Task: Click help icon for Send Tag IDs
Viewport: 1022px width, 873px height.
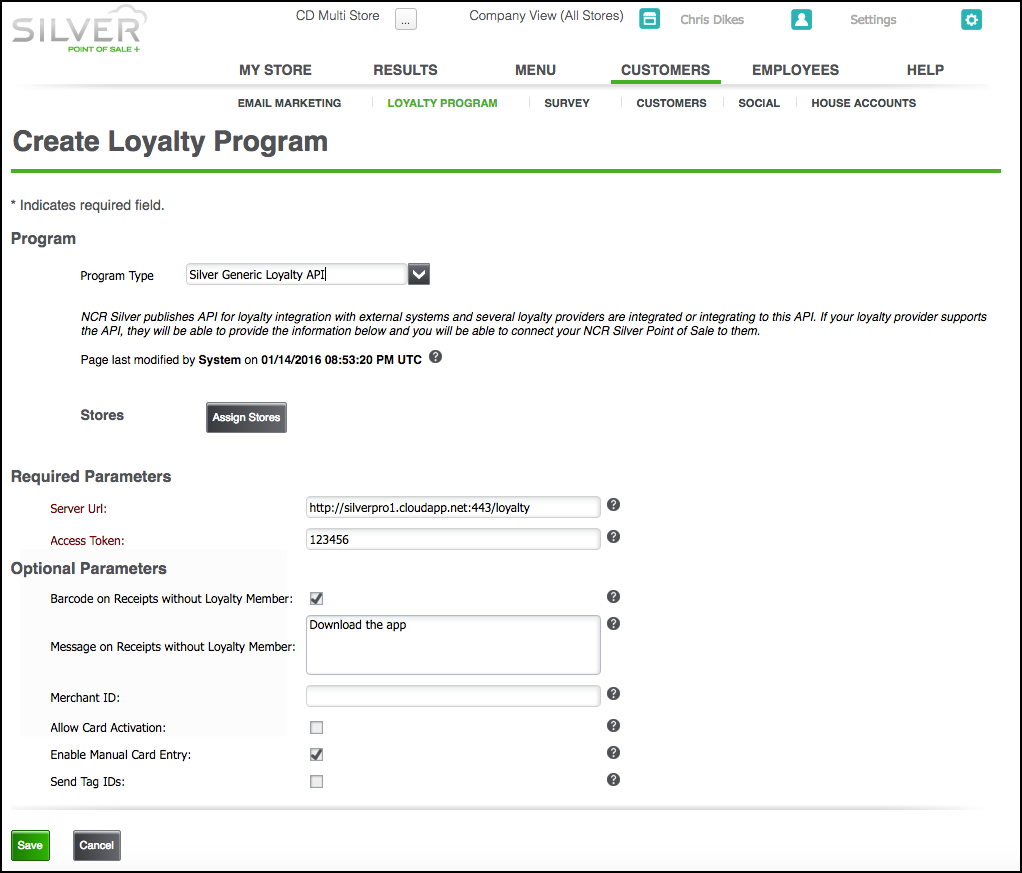Action: click(x=613, y=780)
